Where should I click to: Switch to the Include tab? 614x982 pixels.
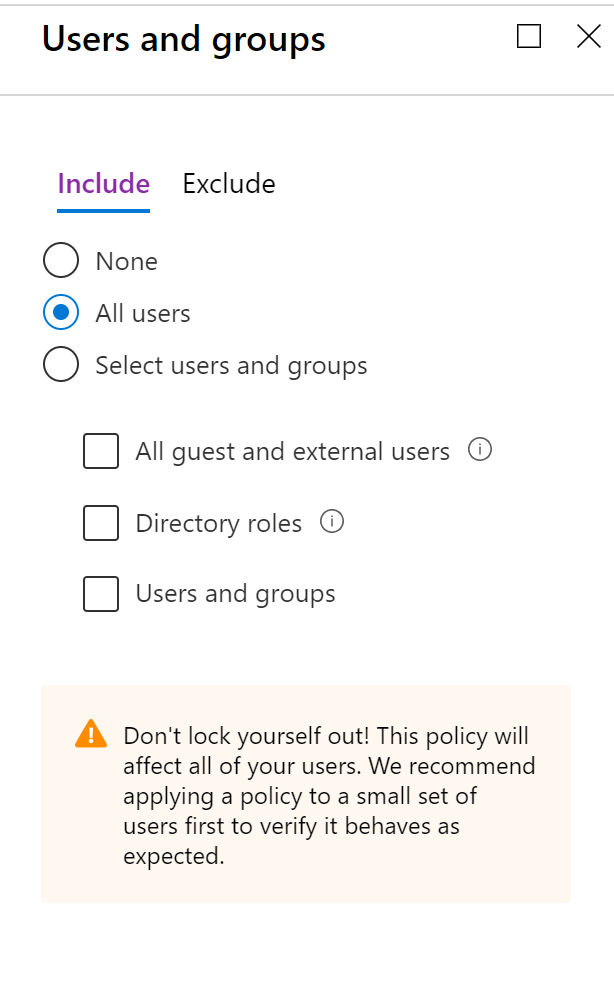click(x=103, y=184)
